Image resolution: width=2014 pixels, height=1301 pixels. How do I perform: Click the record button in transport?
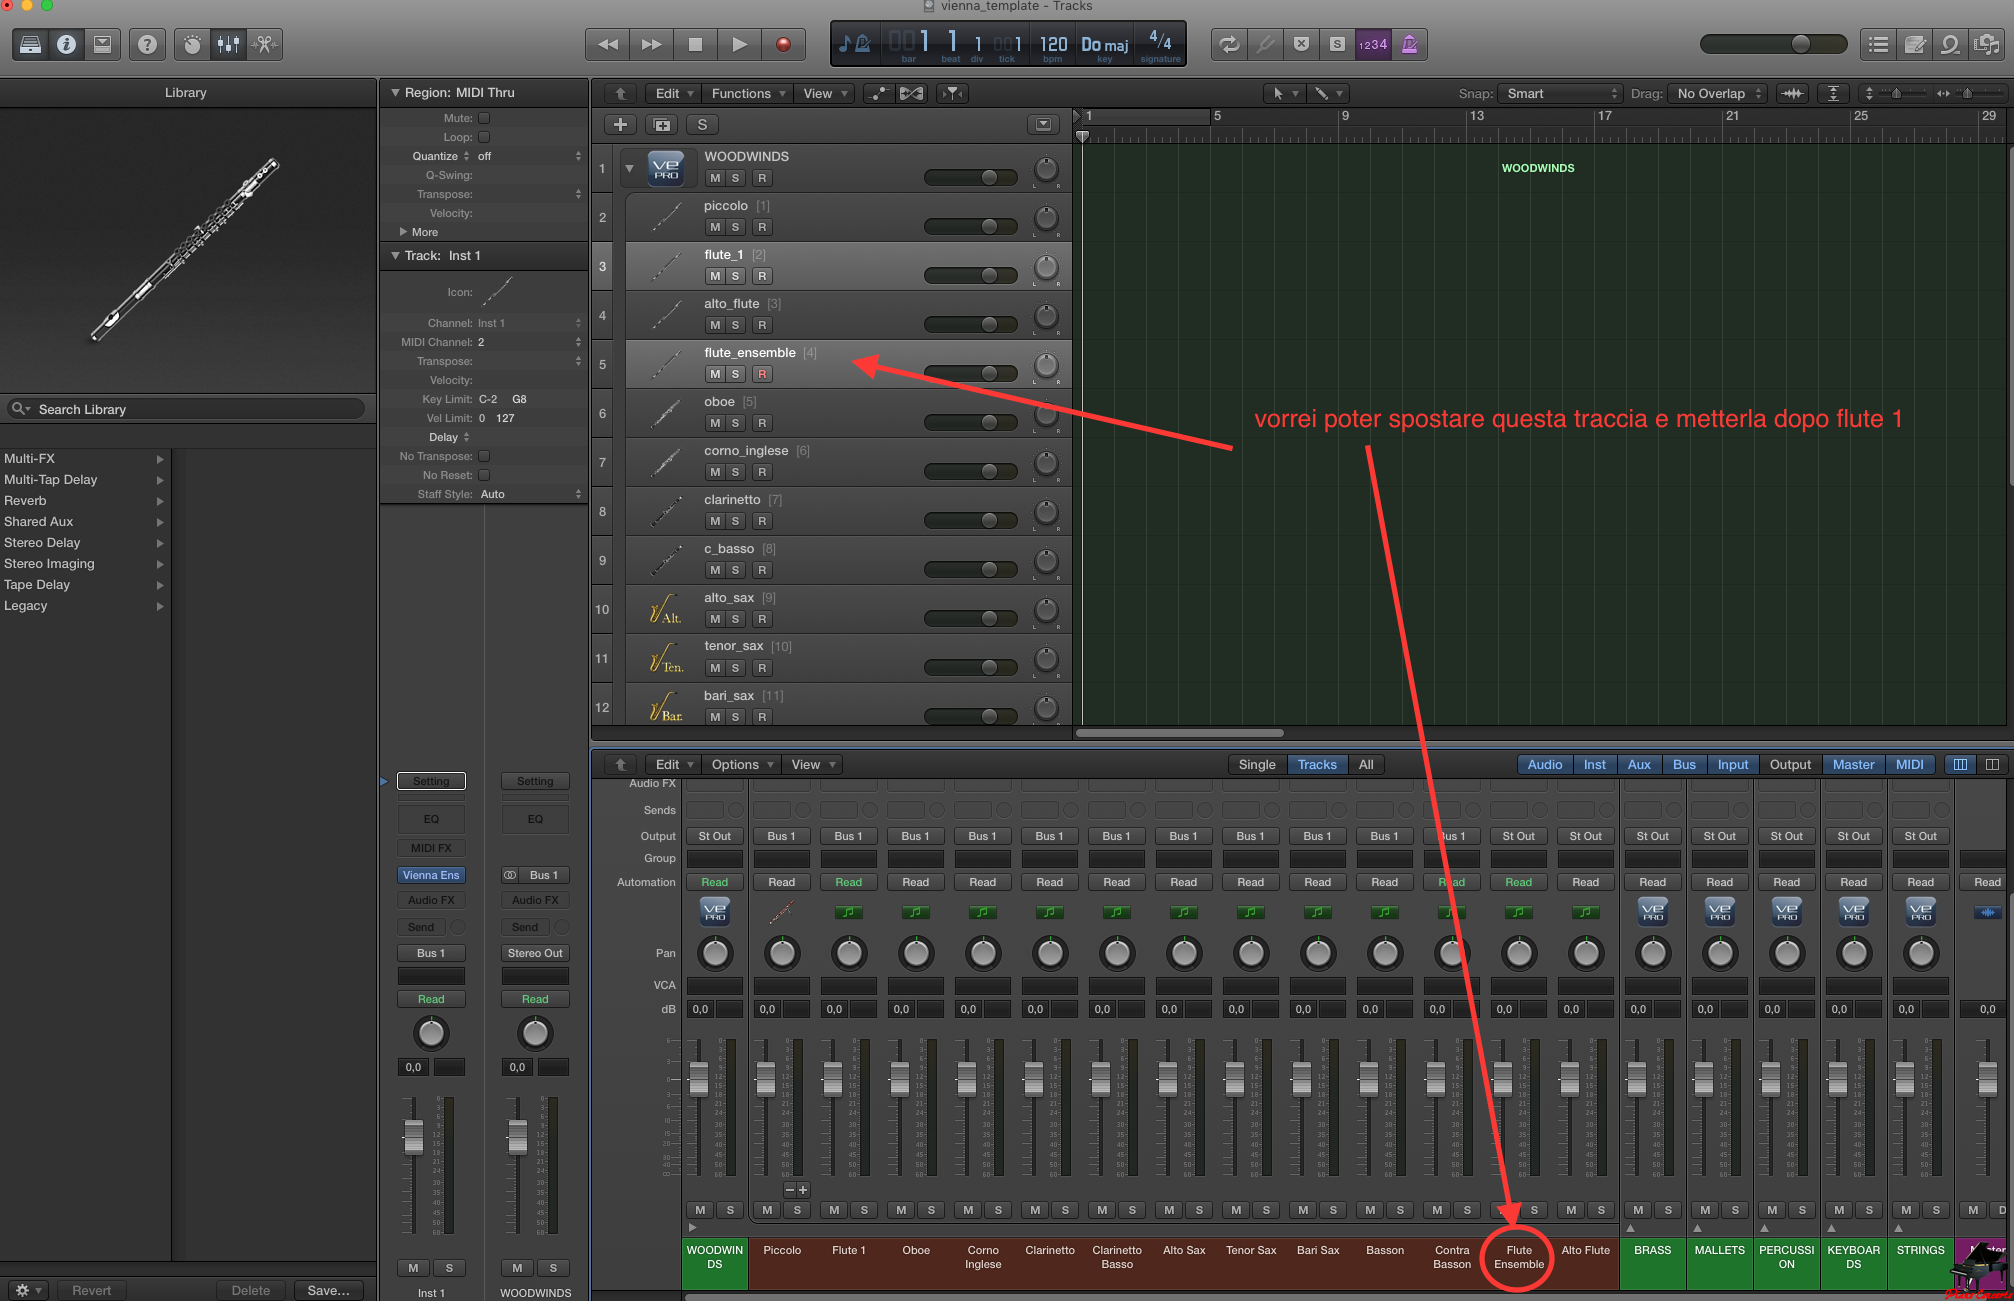click(783, 44)
